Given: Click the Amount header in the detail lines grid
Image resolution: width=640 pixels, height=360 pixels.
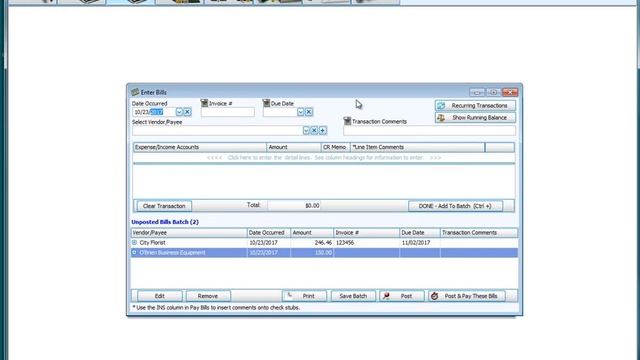Looking at the screenshot, I should (x=294, y=147).
